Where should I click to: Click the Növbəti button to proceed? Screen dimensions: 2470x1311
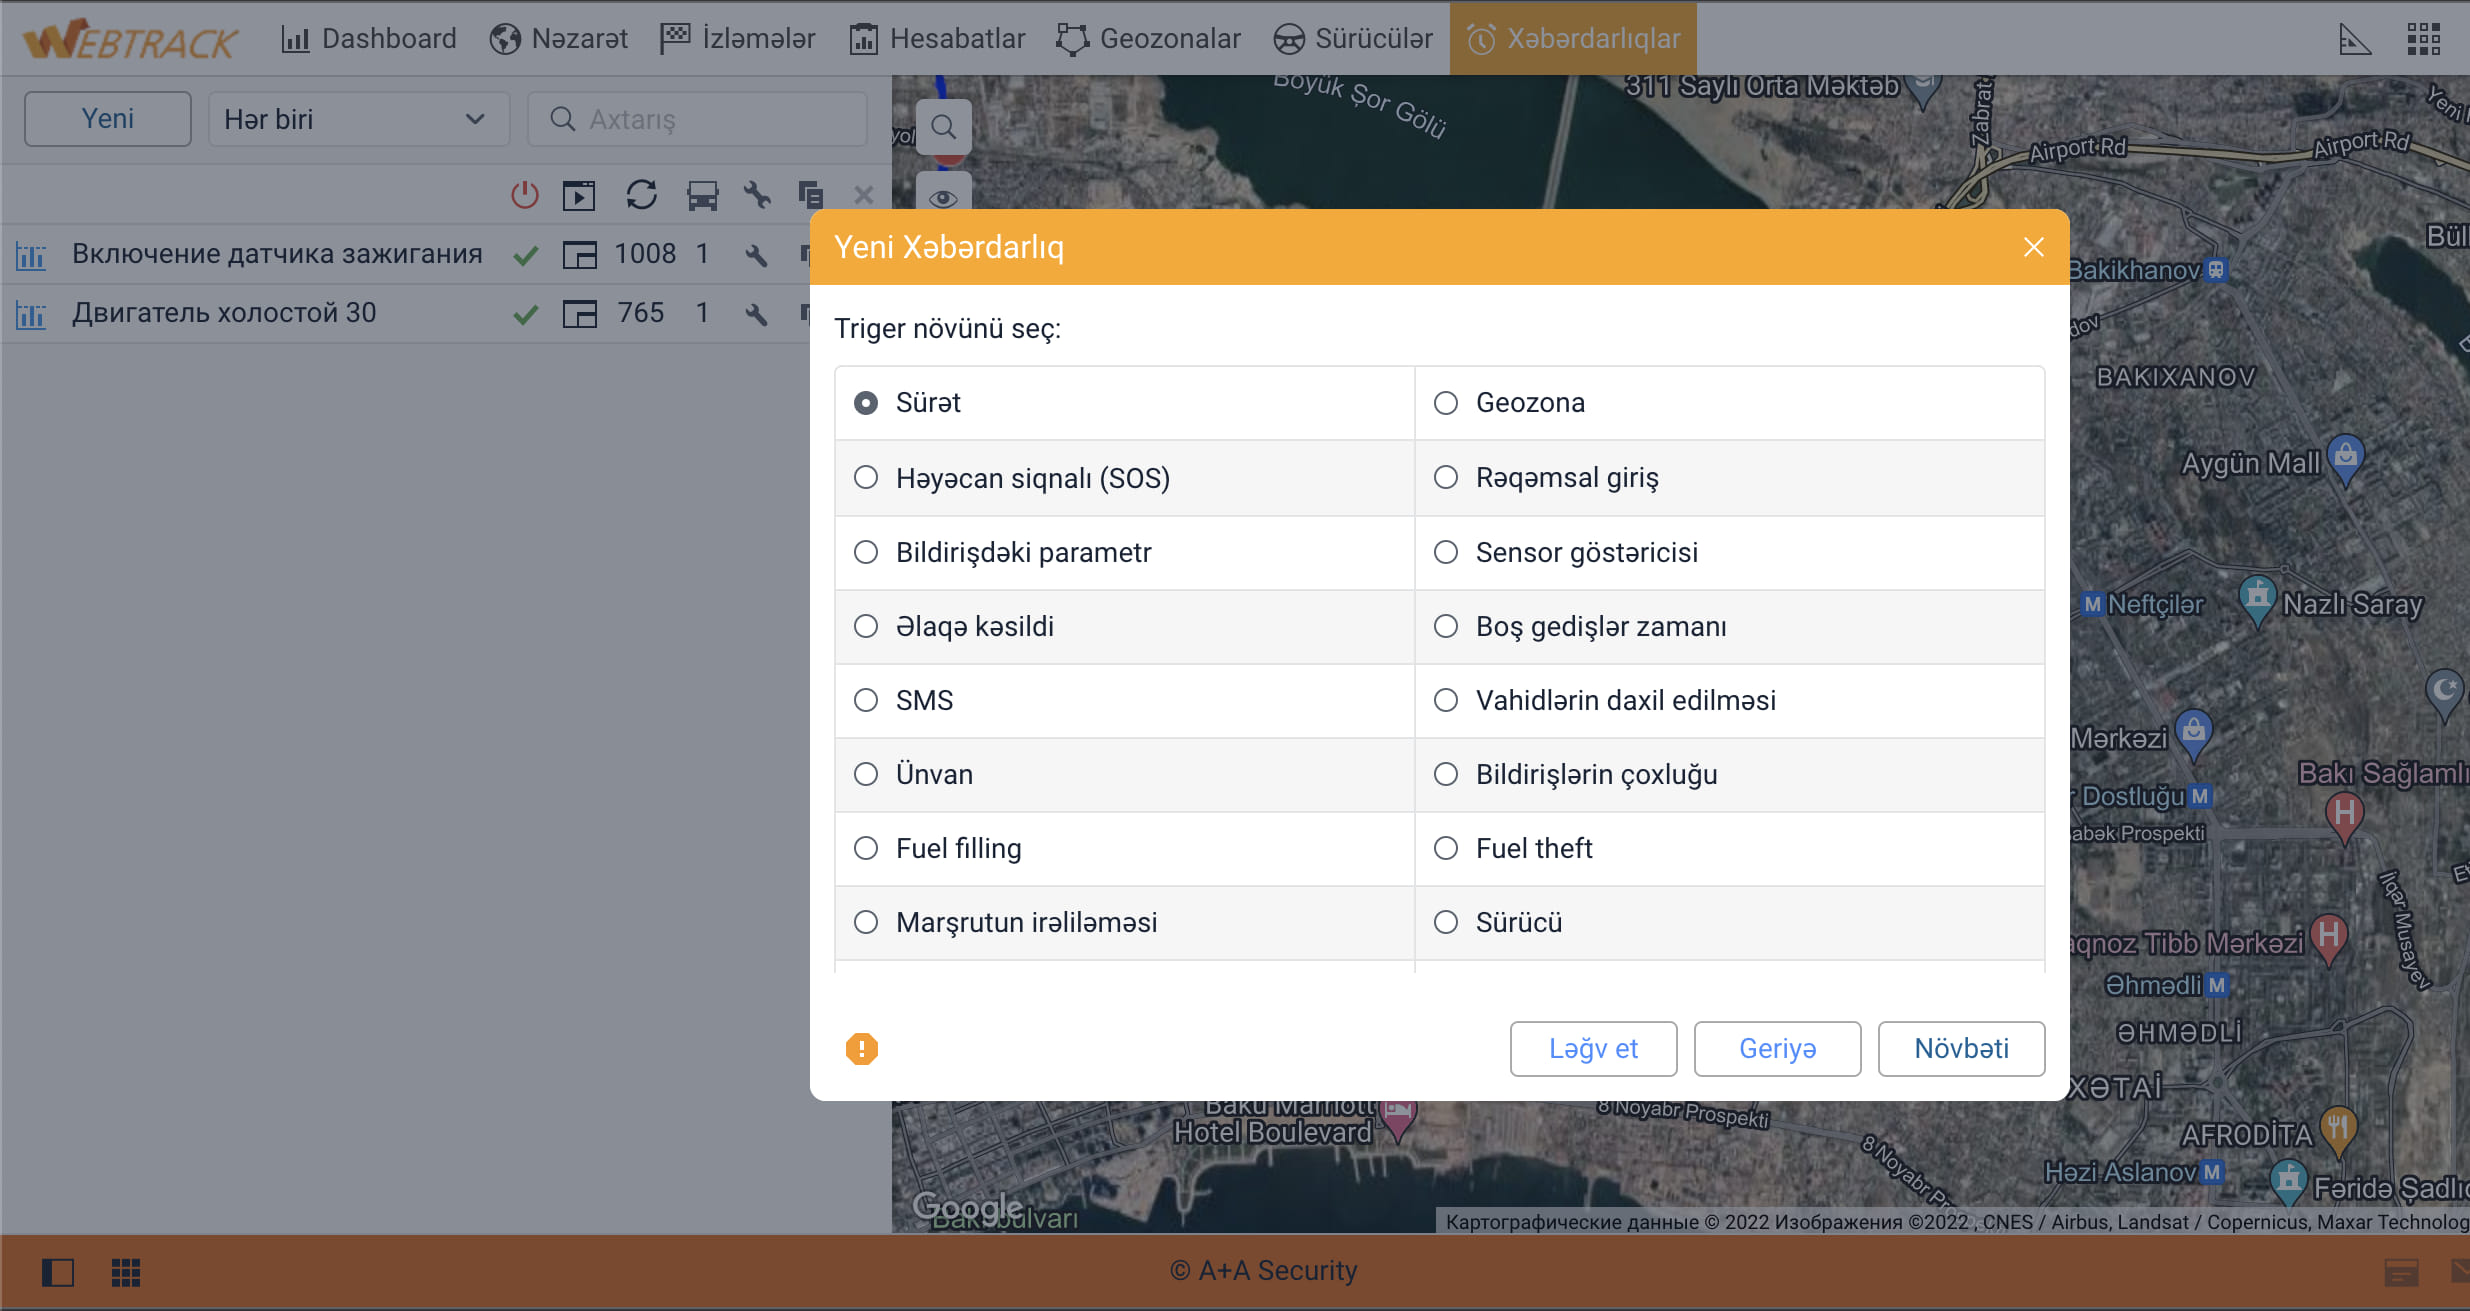click(x=1962, y=1048)
